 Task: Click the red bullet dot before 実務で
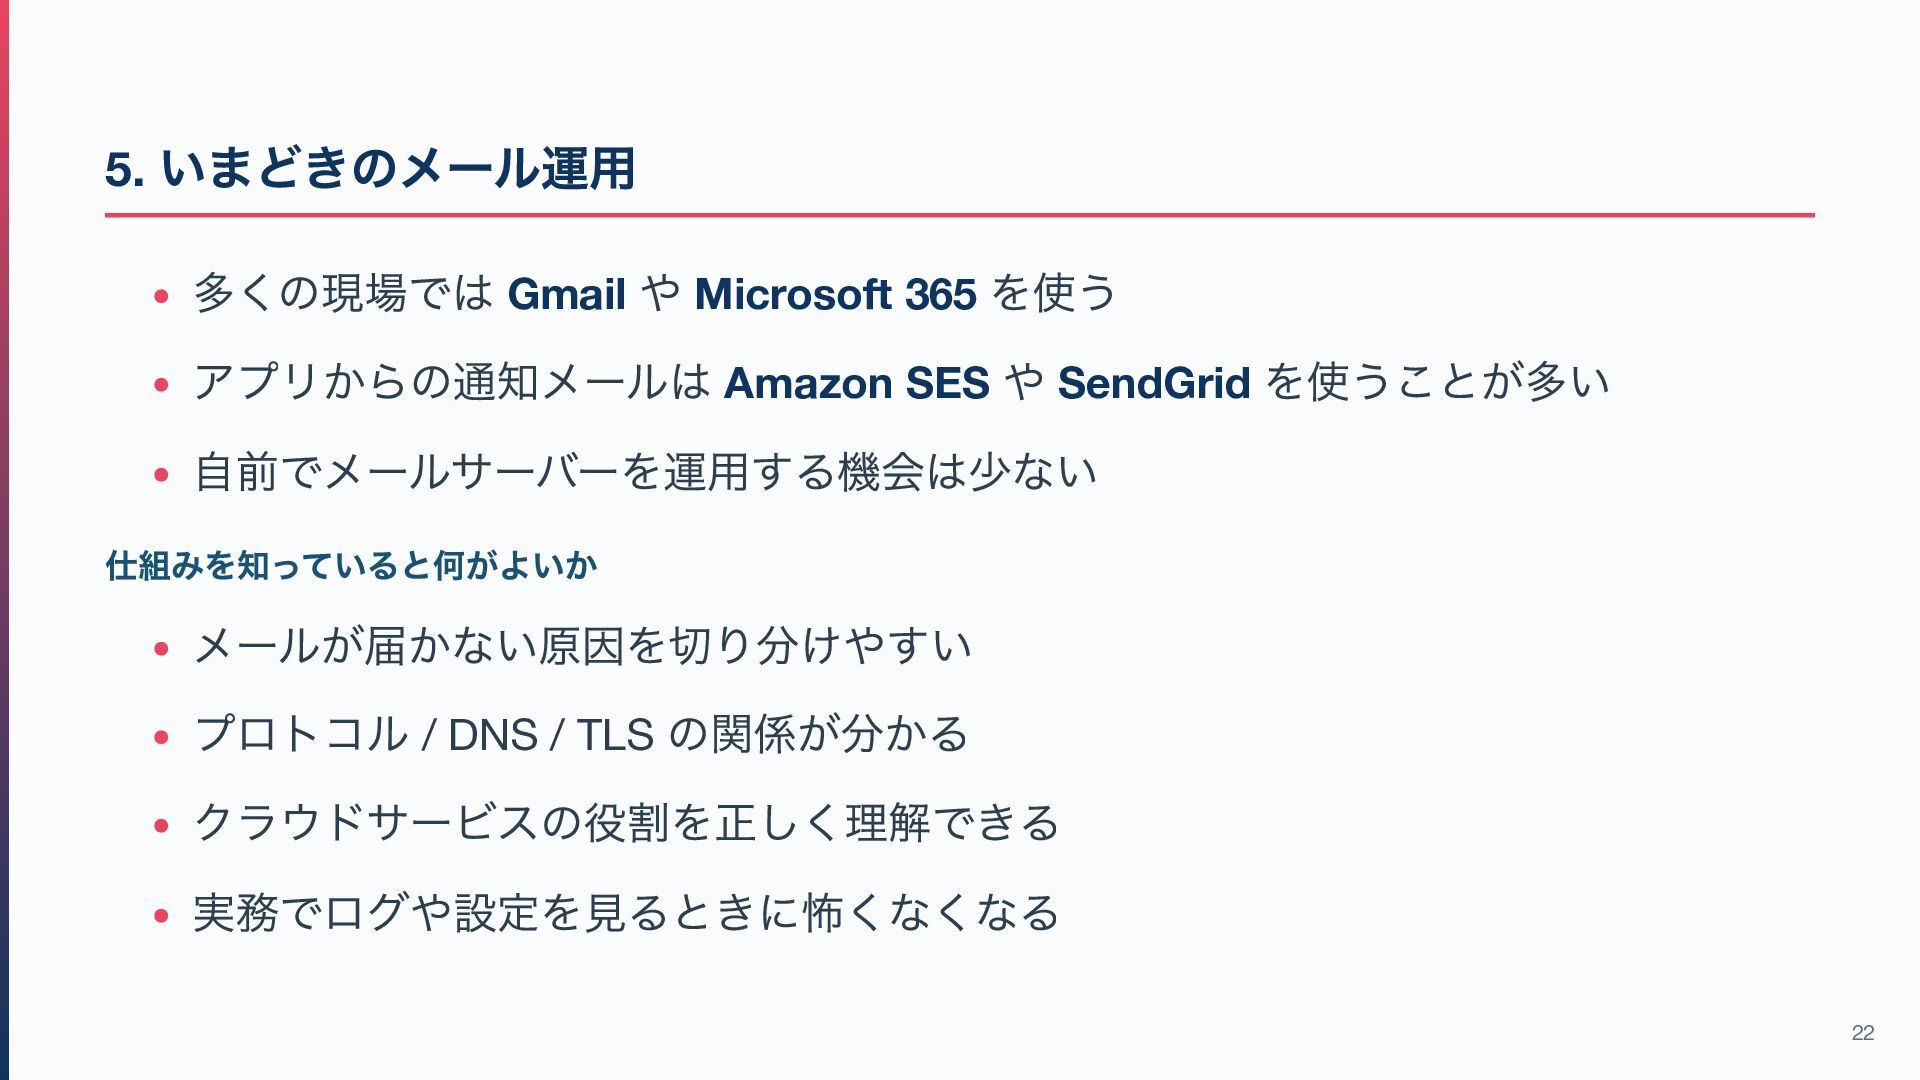161,916
